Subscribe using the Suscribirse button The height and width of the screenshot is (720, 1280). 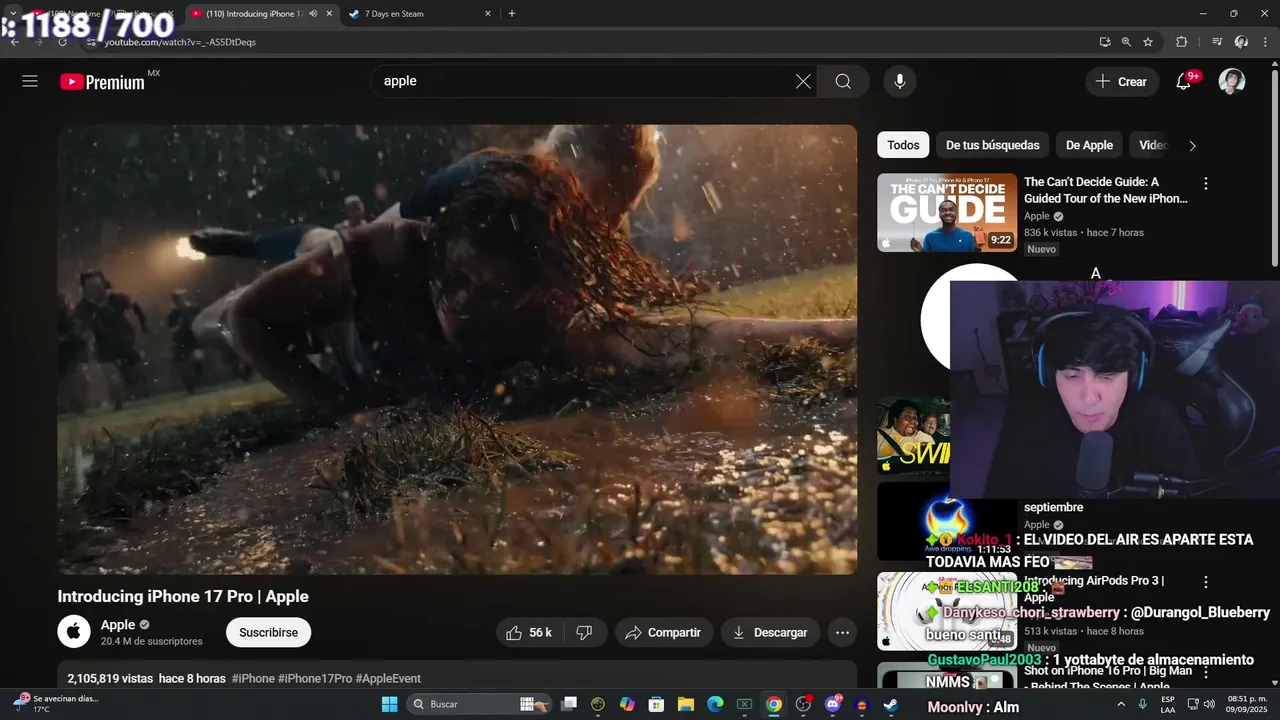(268, 632)
